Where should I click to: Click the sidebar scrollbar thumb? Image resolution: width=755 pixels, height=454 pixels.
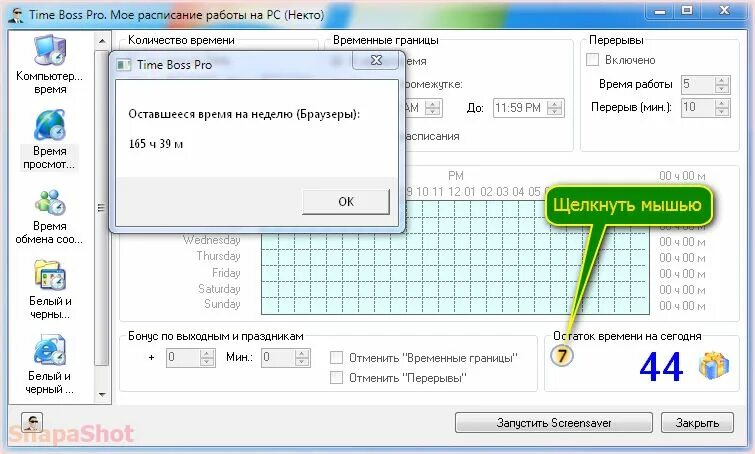[102, 208]
